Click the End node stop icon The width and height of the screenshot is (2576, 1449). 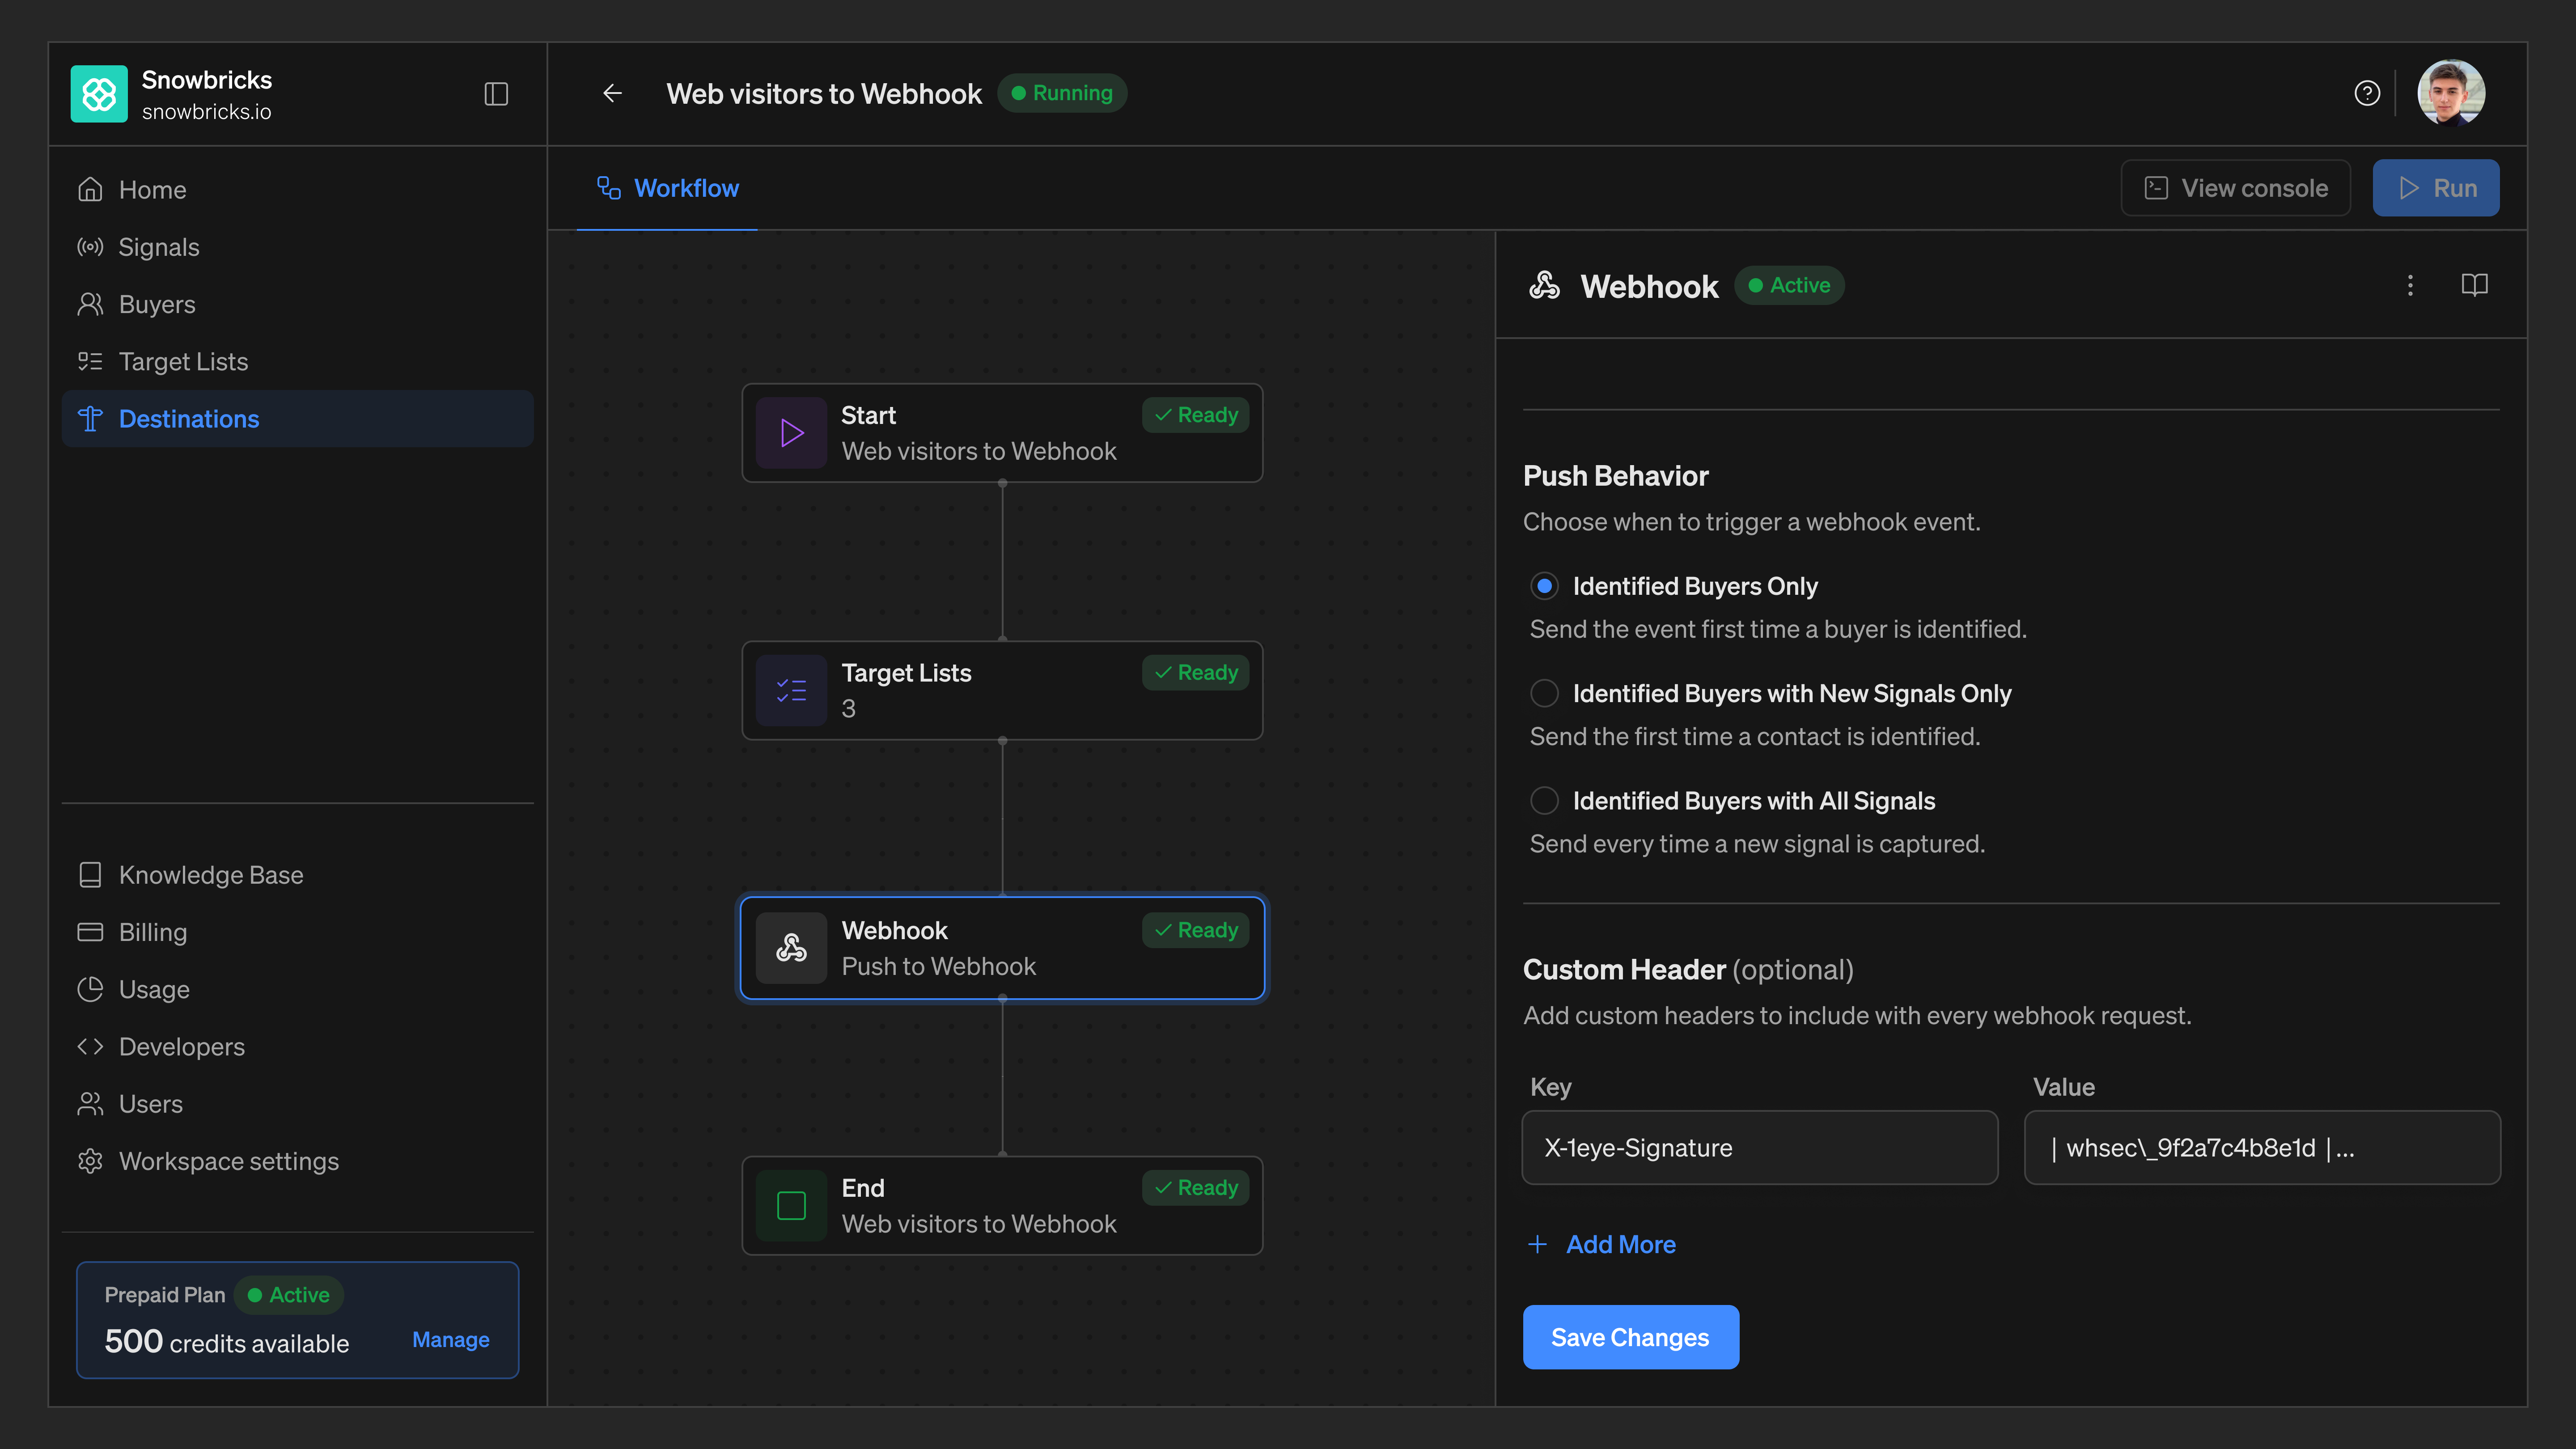pyautogui.click(x=791, y=1206)
